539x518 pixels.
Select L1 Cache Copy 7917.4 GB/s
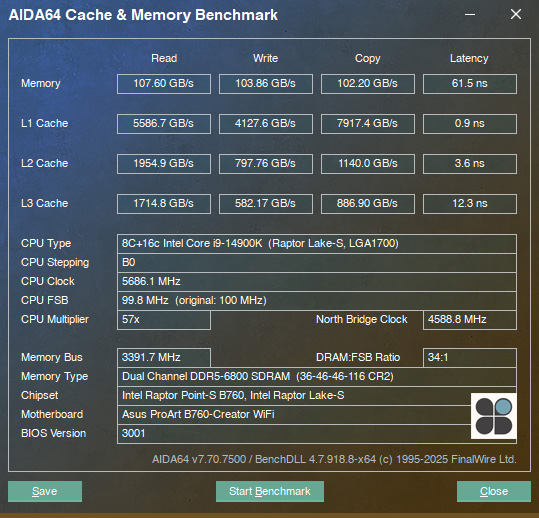pos(367,124)
